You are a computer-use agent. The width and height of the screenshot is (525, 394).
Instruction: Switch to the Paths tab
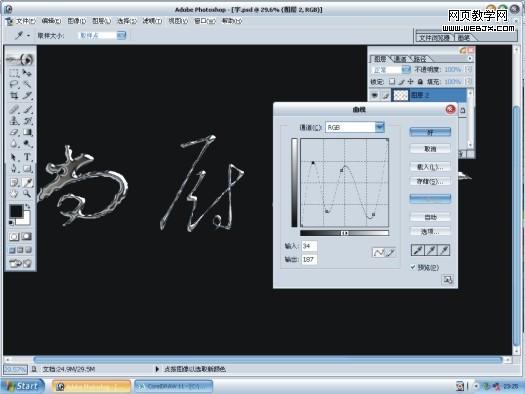[420, 59]
